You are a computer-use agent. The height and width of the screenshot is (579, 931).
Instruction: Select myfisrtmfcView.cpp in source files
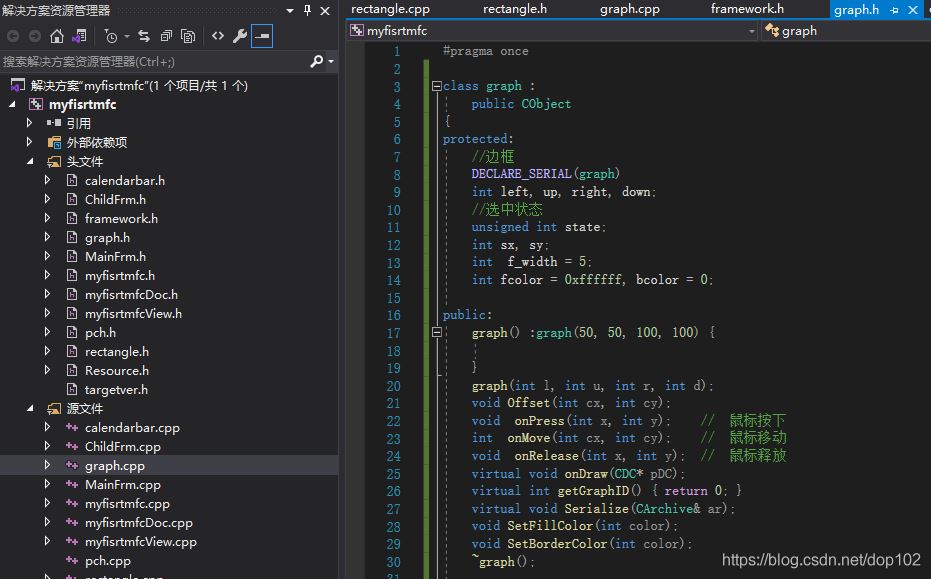(x=140, y=541)
